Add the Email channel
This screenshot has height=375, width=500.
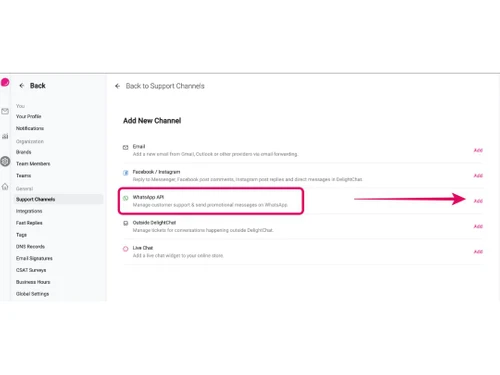pos(478,150)
